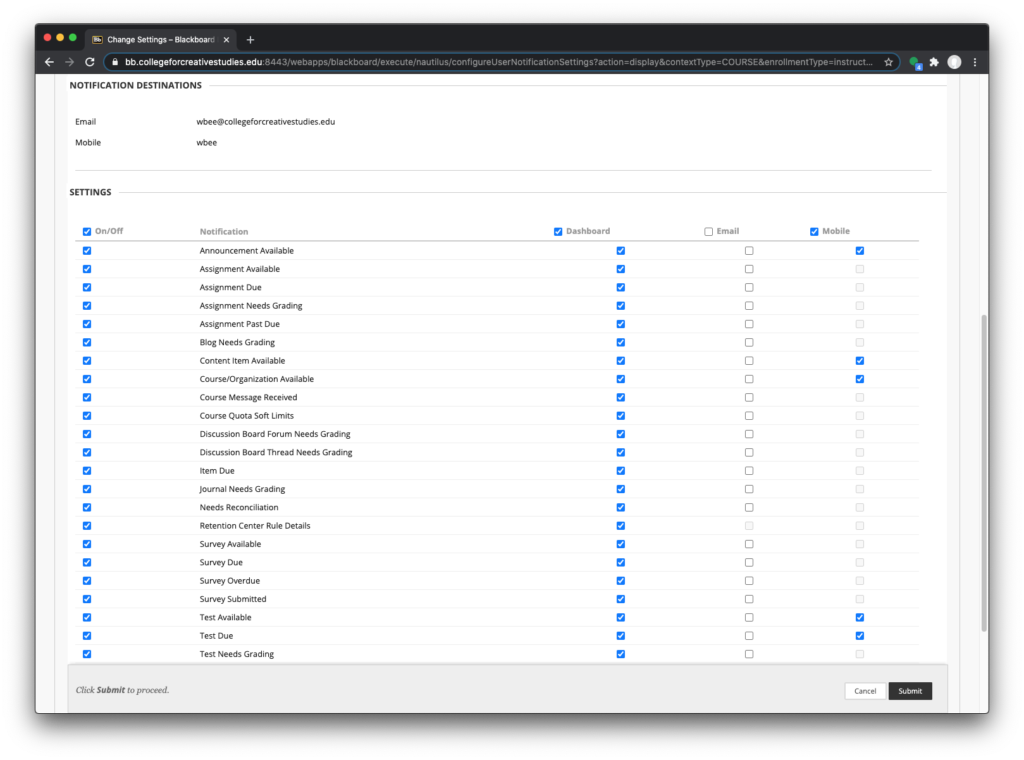Viewport: 1024px width, 760px height.
Task: Toggle the Email column header checkbox
Action: click(709, 232)
